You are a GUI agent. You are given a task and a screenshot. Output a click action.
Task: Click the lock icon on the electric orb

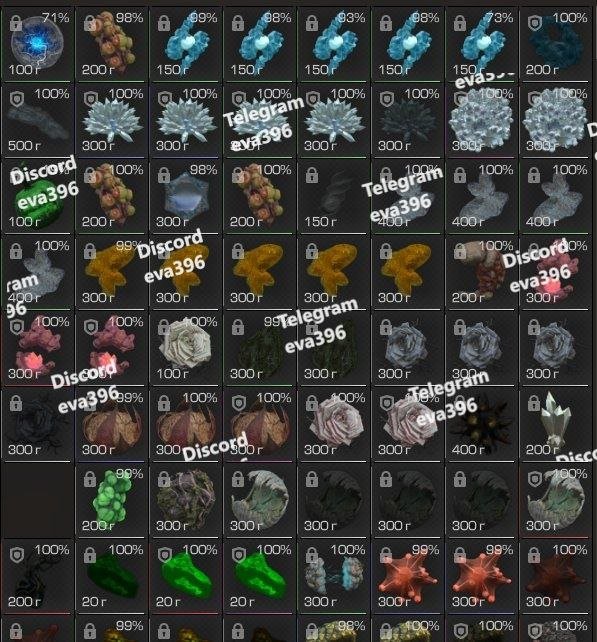click(x=16, y=23)
